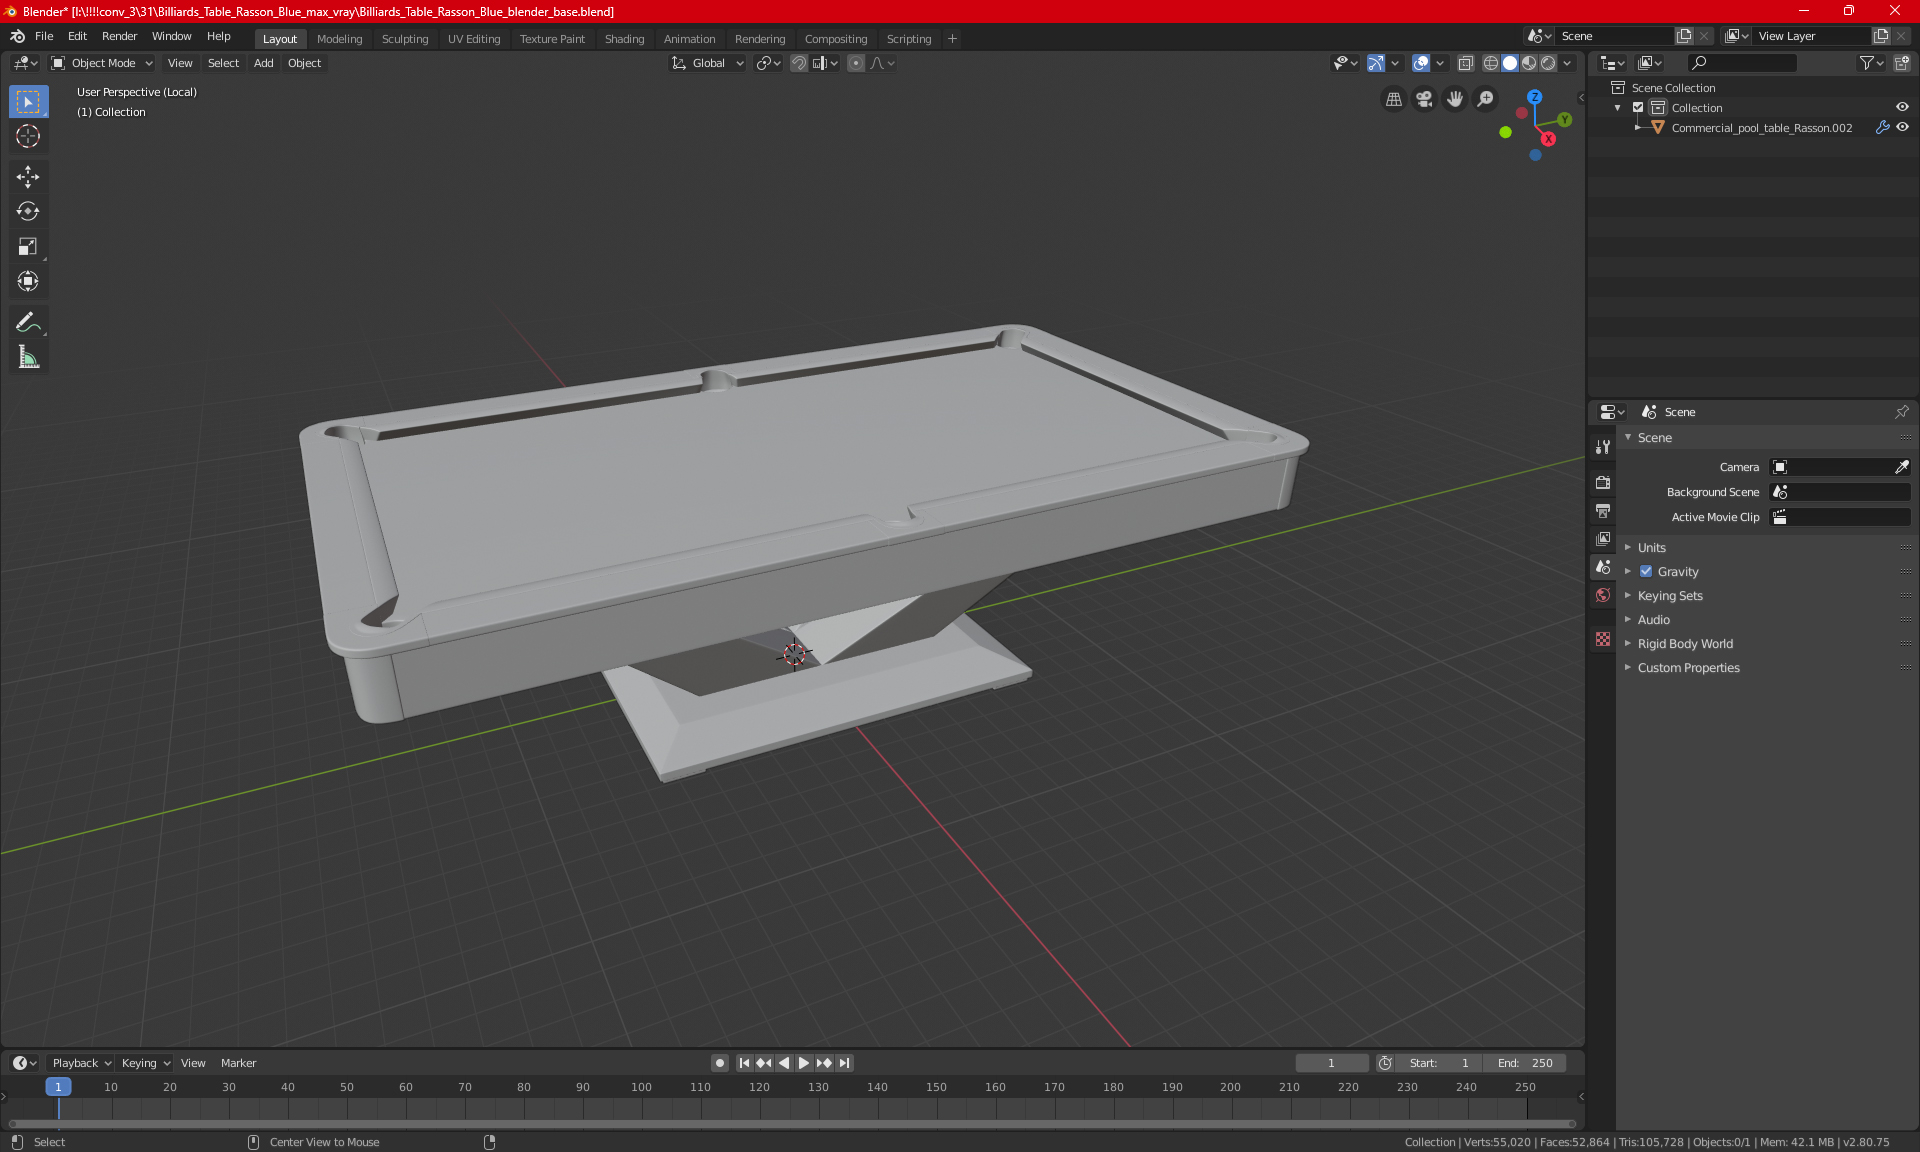Toggle the Gravity checkbox
This screenshot has width=1920, height=1152.
click(1646, 572)
